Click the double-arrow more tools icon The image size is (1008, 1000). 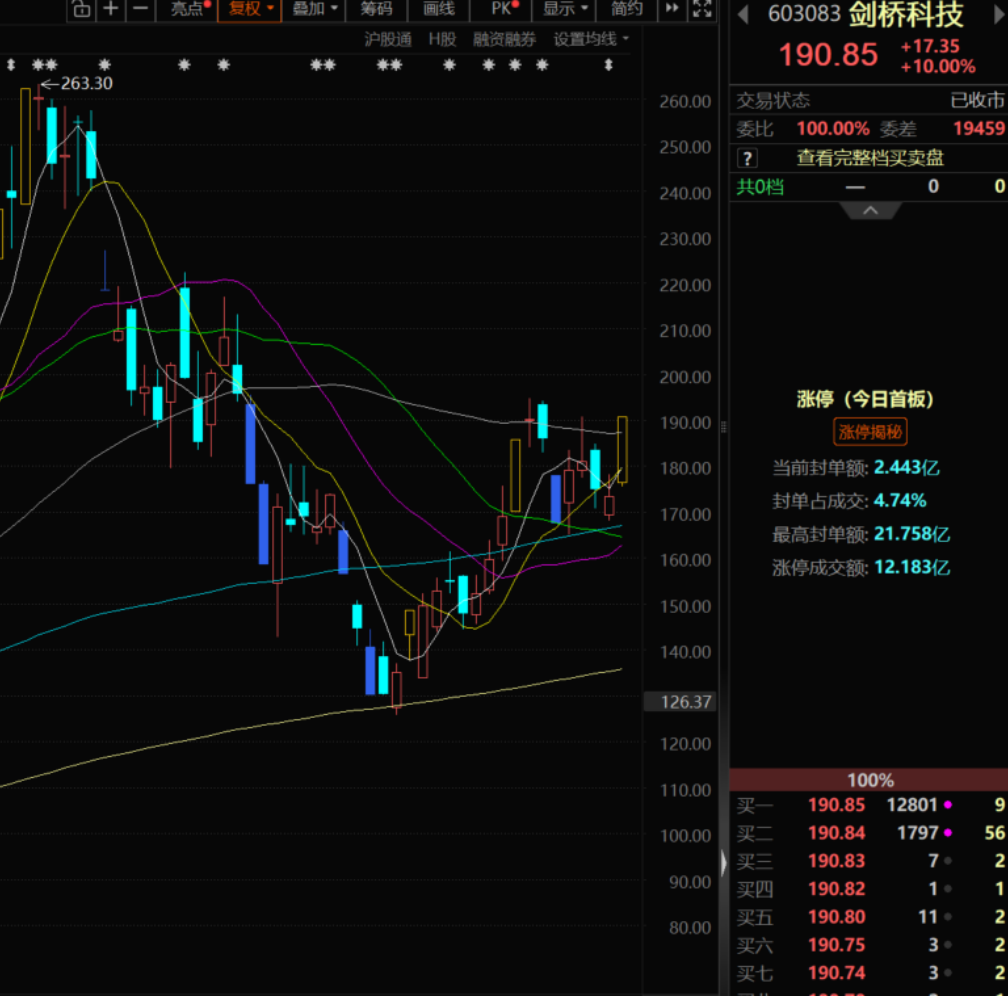coord(672,8)
